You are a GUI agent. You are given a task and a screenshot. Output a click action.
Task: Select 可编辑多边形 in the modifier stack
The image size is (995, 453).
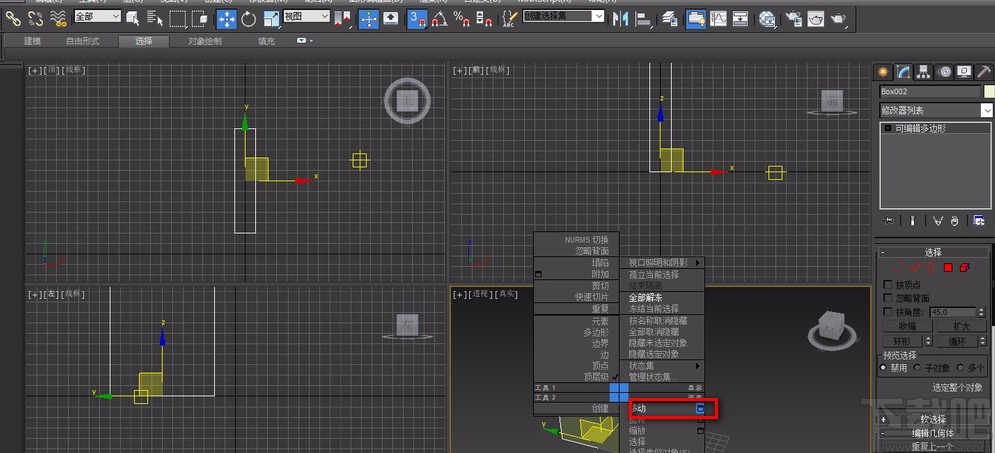935,128
